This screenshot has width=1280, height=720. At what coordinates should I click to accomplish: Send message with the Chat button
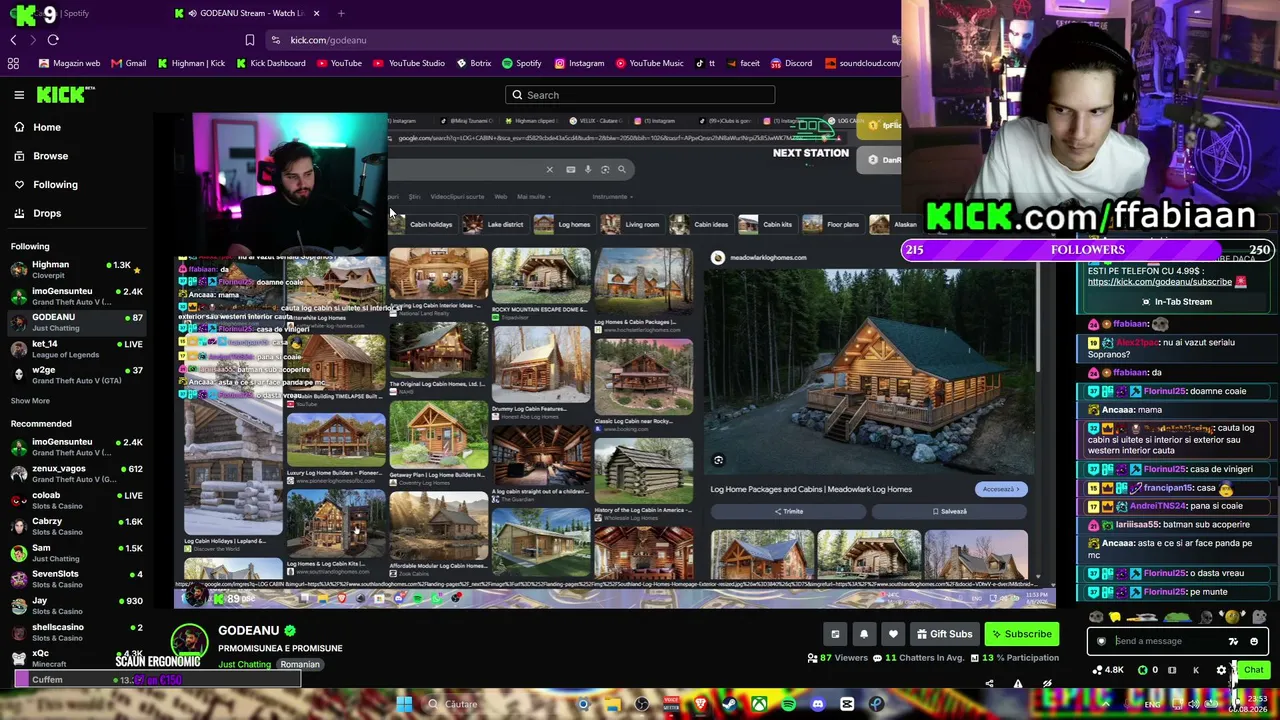tap(1253, 670)
